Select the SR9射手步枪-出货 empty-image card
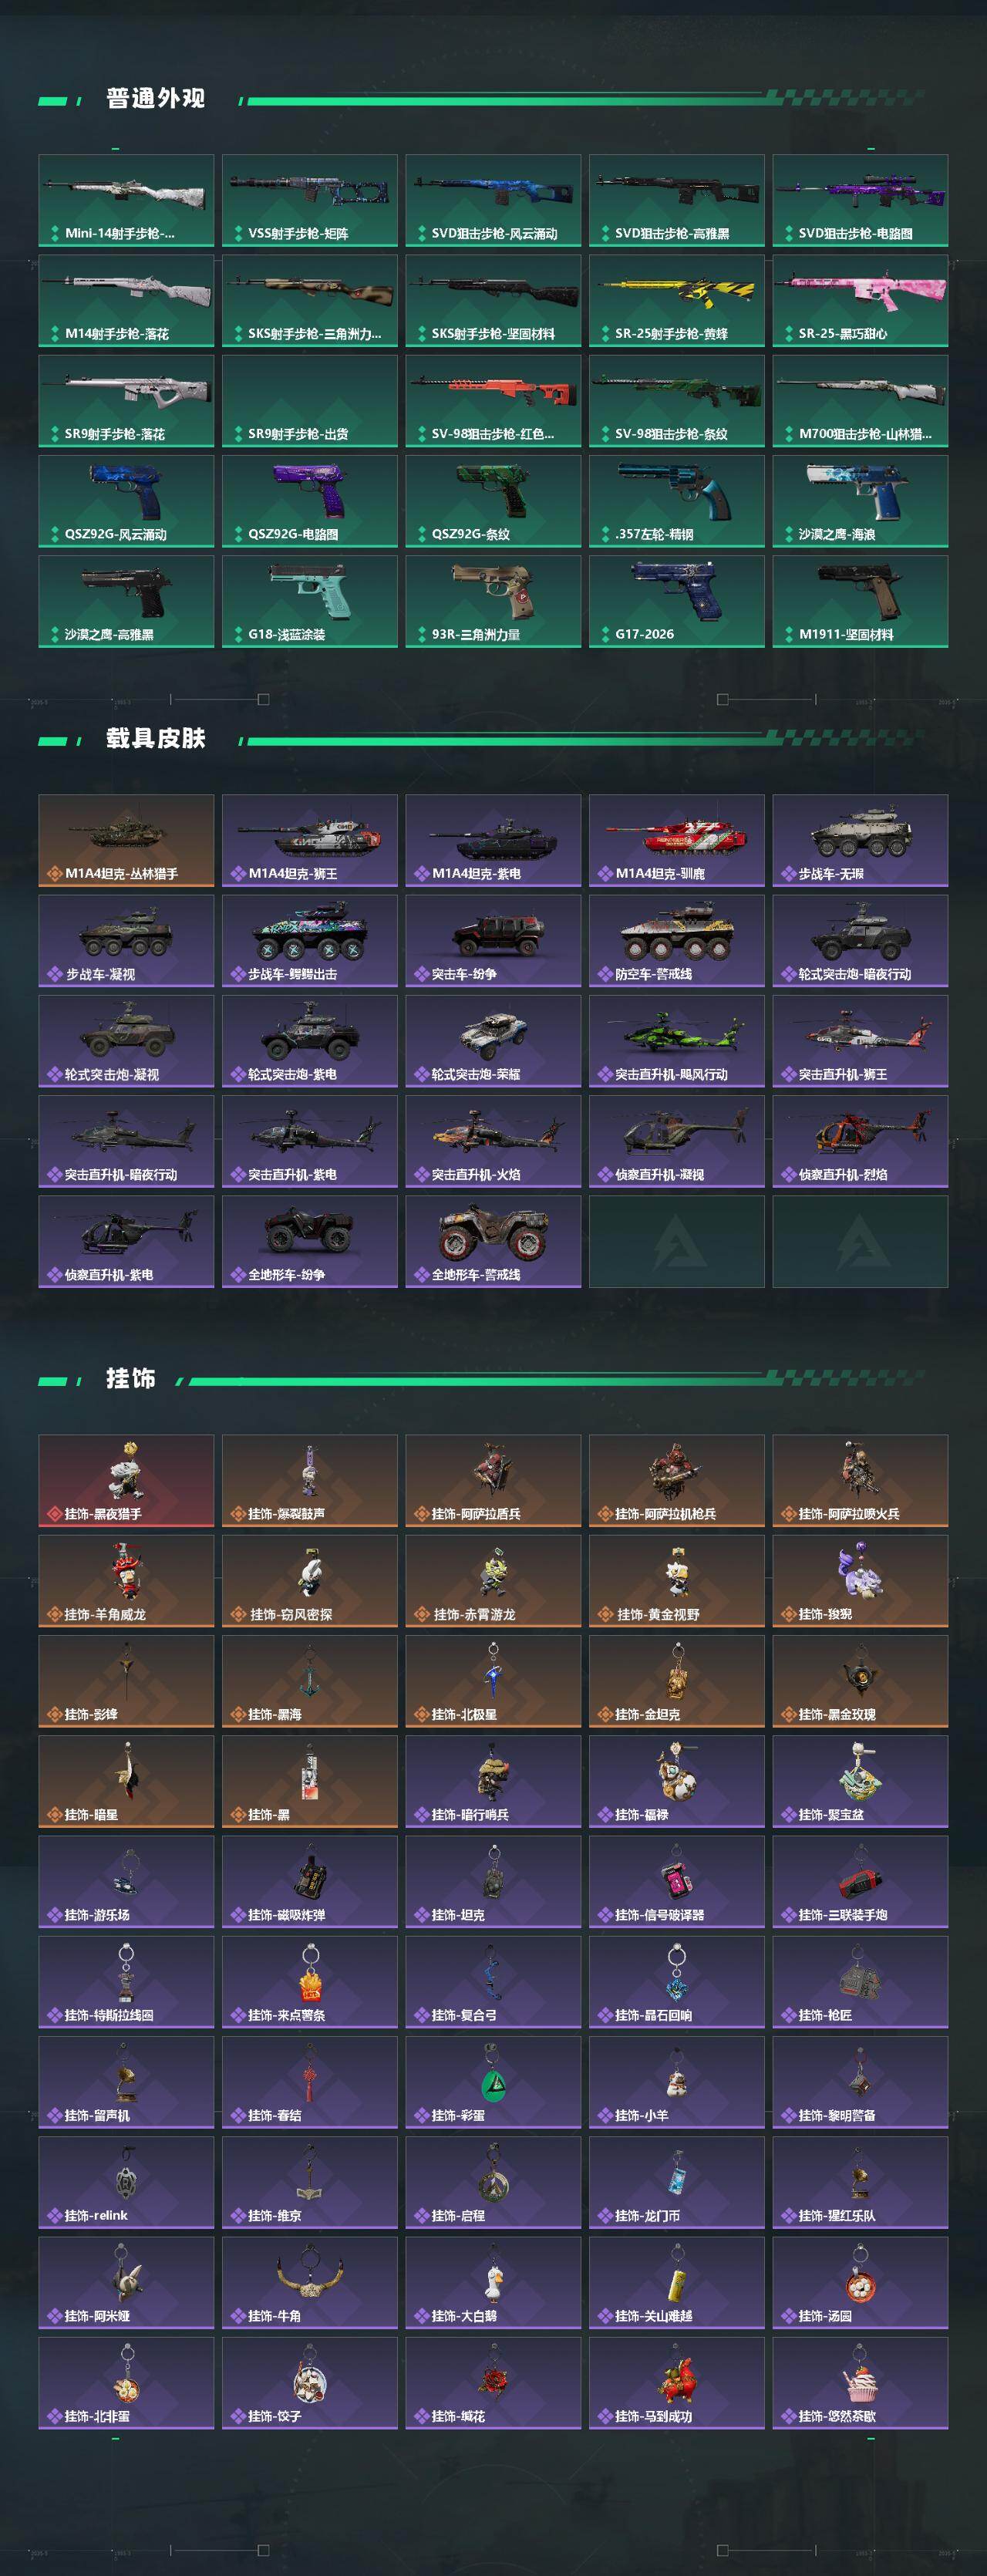This screenshot has width=987, height=2576. click(x=310, y=401)
